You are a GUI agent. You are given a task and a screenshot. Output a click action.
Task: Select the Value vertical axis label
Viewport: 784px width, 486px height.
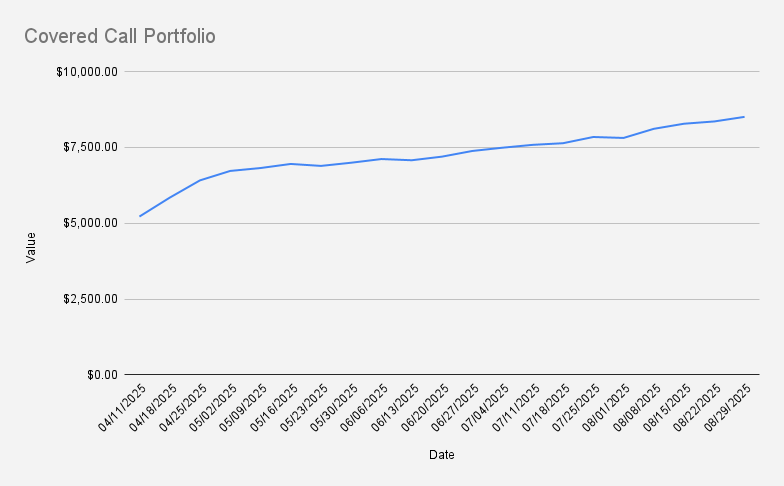(31, 248)
